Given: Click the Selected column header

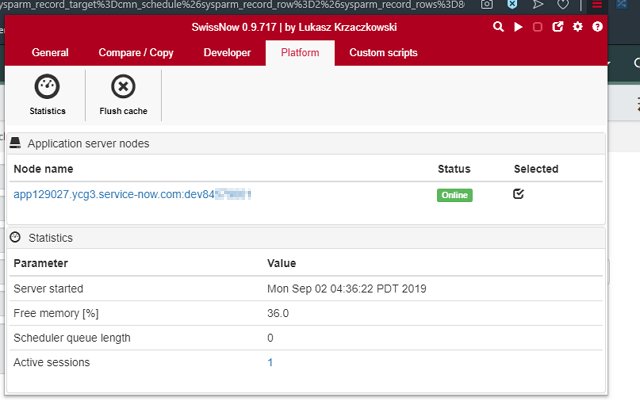Looking at the screenshot, I should 536,169.
